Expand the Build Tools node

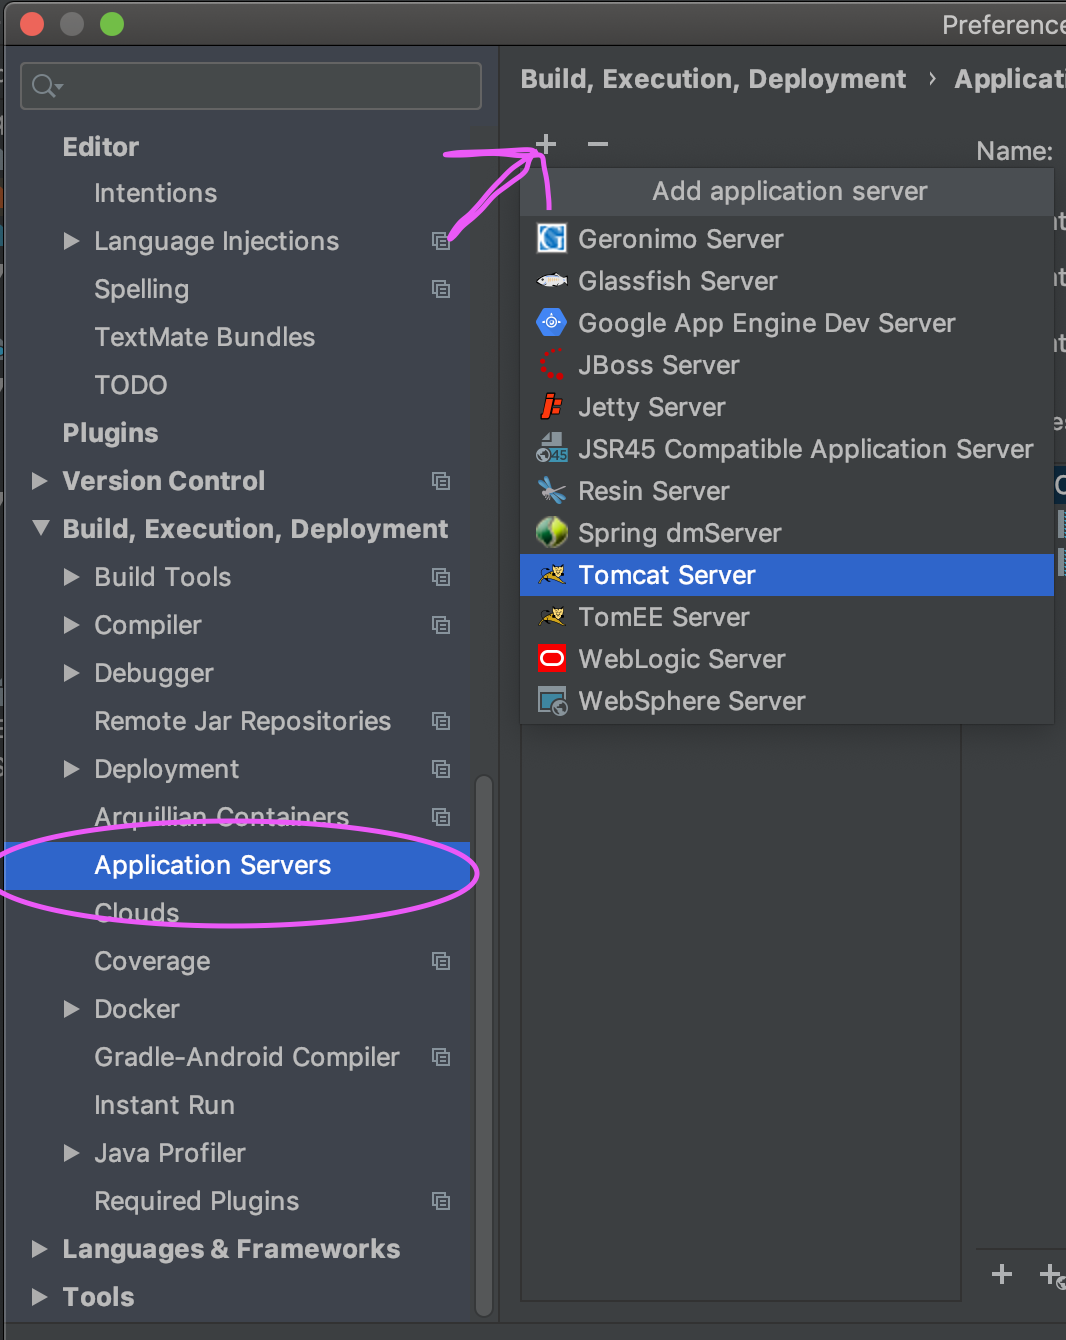point(72,577)
